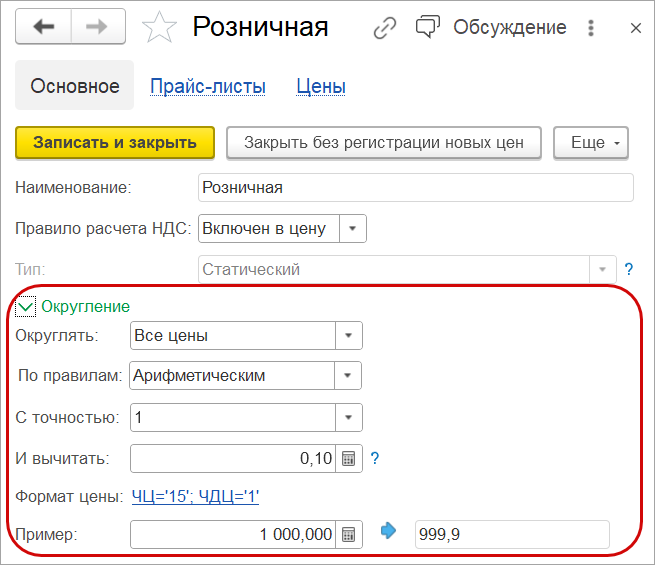Click the back navigation arrow
Image resolution: width=655 pixels, height=565 pixels.
[45, 28]
